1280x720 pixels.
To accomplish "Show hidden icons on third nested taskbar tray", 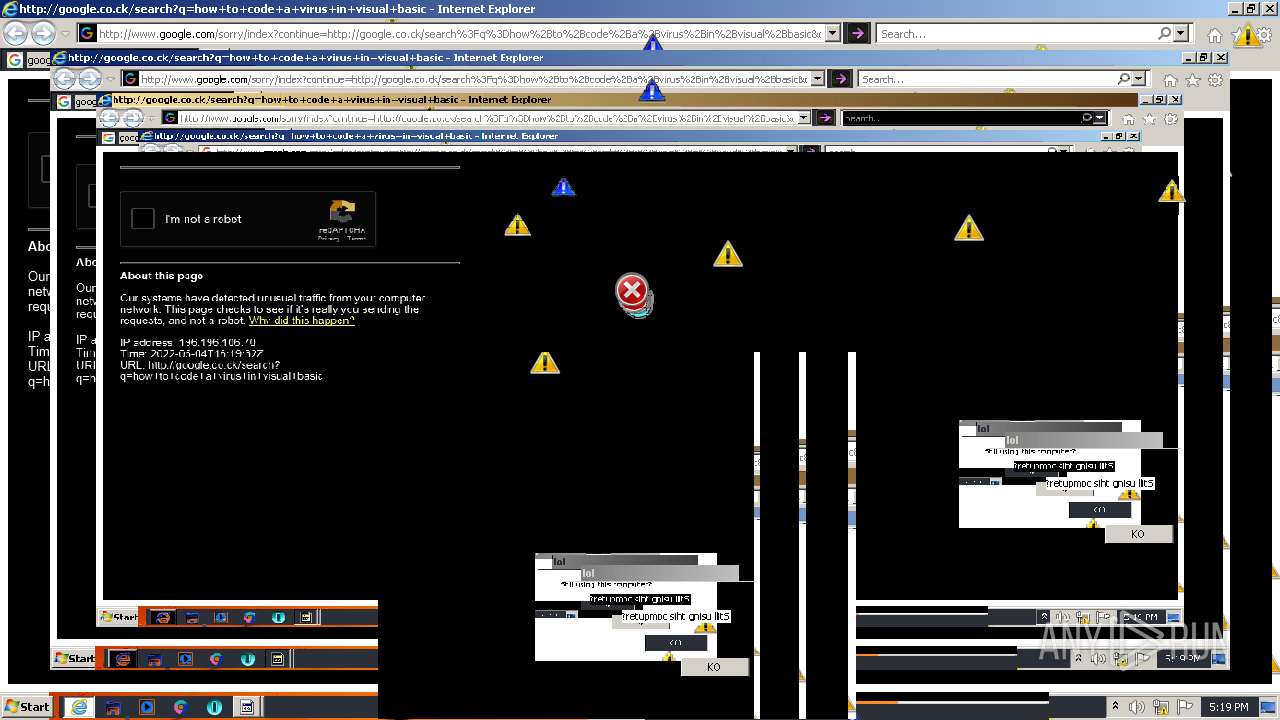I will point(1044,617).
